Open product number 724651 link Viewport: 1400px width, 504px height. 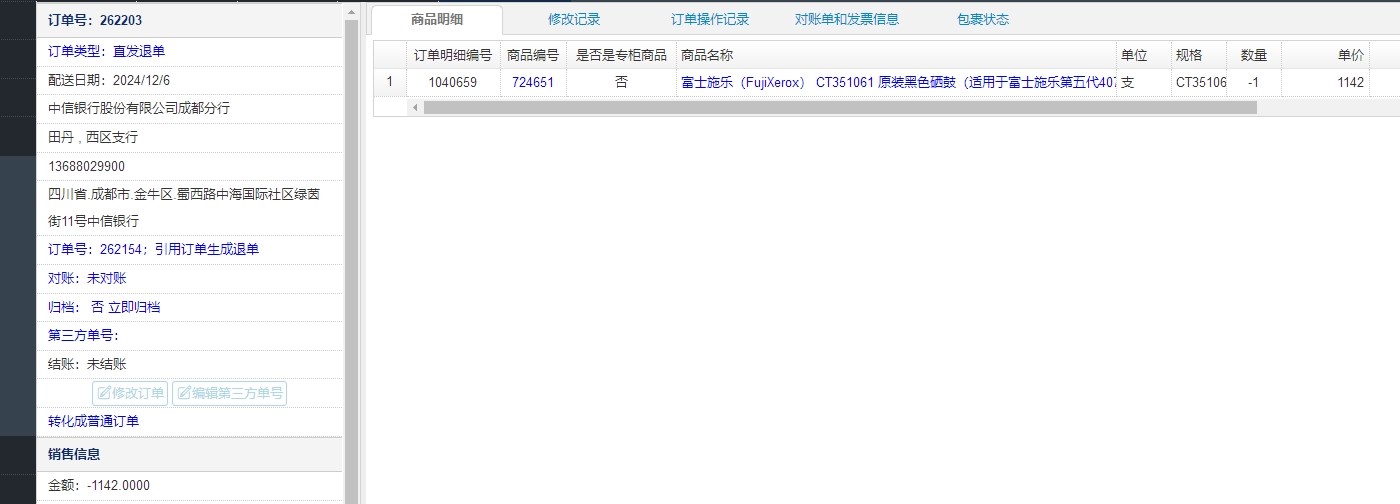pyautogui.click(x=533, y=83)
